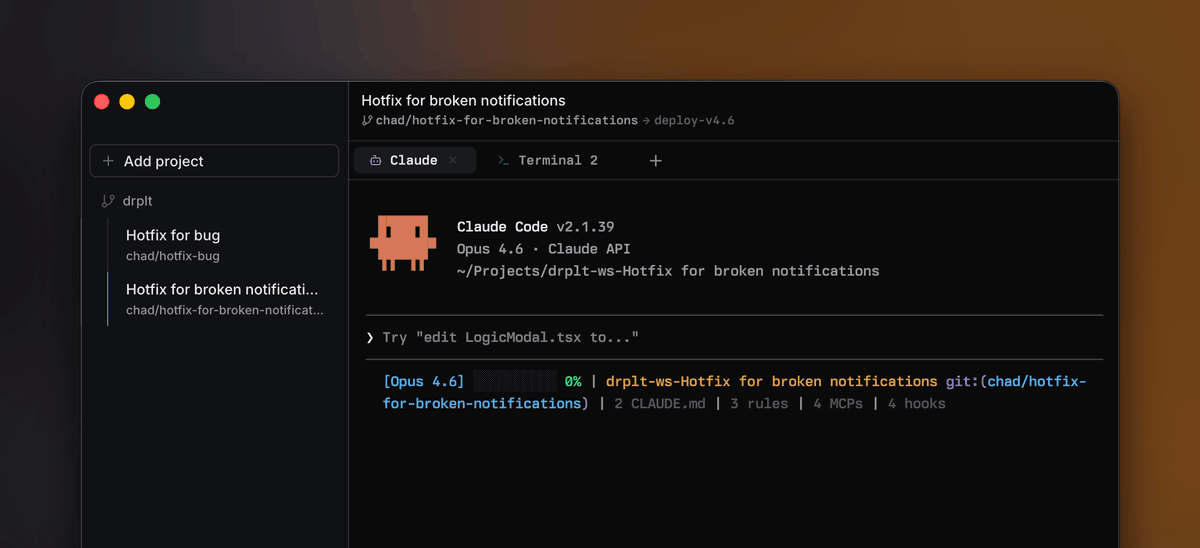Screen dimensions: 1200x548
Task: Click the green maximize window button
Action: point(152,101)
